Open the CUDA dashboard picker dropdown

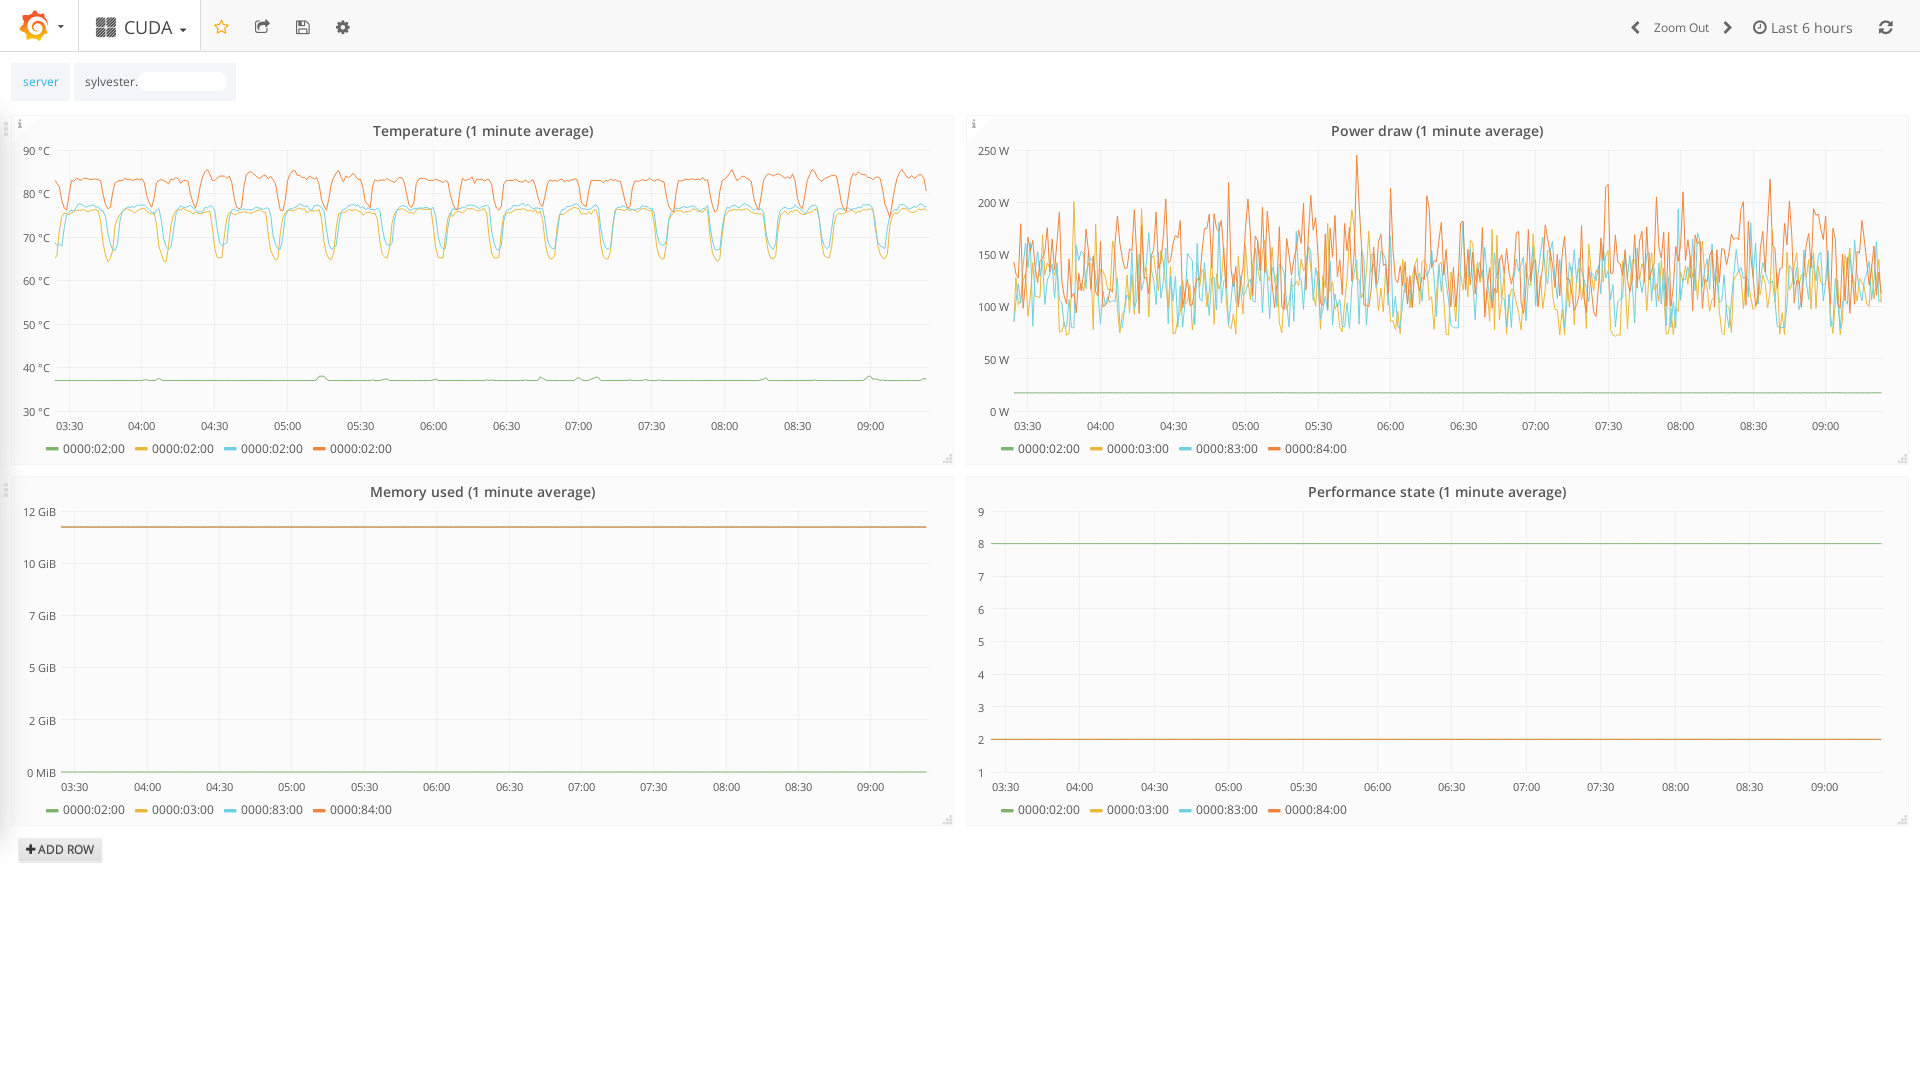140,27
